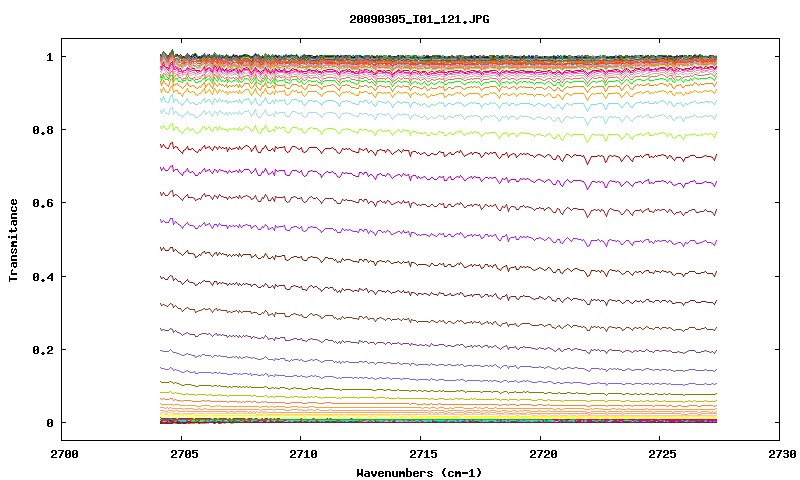This screenshot has width=800, height=480.
Task: Click the x-axis tick label 2700
Action: click(65, 454)
